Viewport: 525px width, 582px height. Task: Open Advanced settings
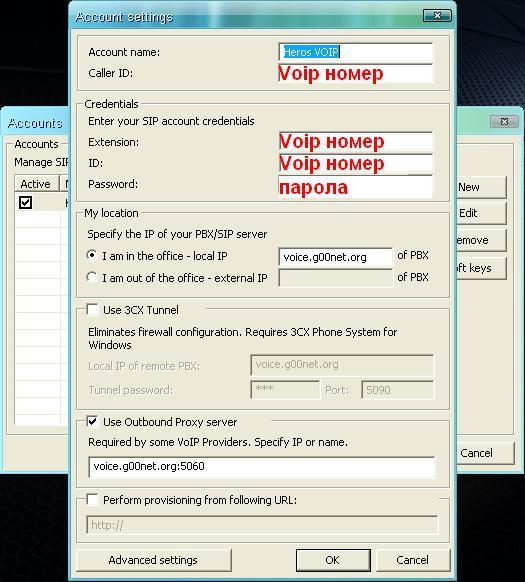(x=153, y=560)
